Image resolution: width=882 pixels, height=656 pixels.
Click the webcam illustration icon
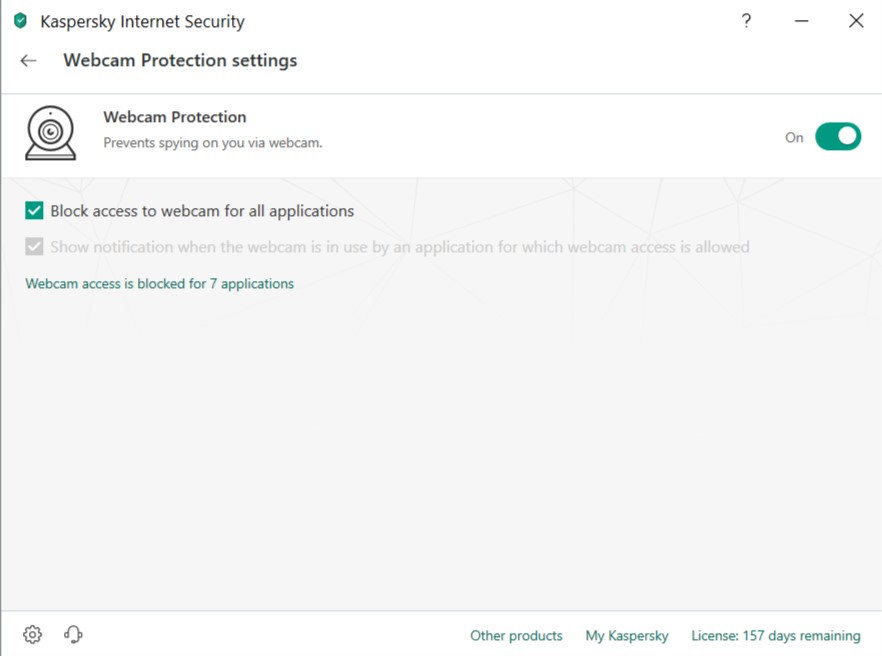click(x=50, y=134)
